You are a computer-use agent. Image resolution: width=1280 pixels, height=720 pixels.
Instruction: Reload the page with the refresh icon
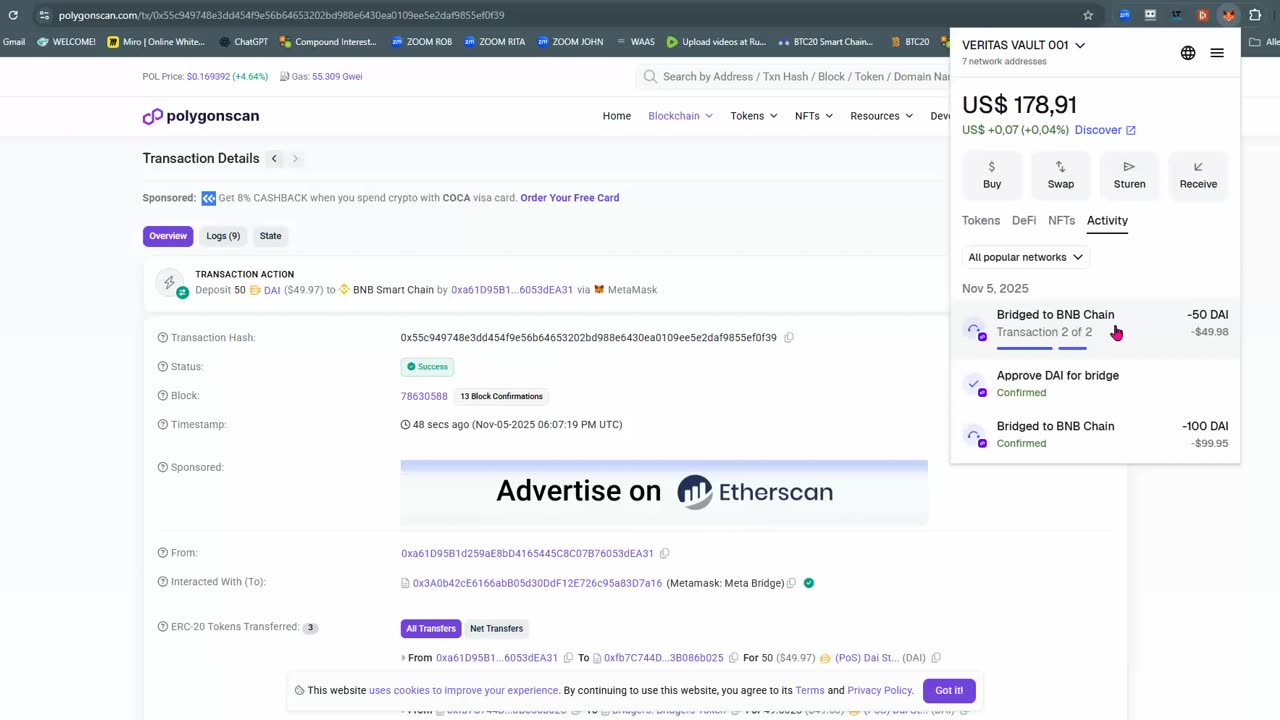(x=13, y=15)
